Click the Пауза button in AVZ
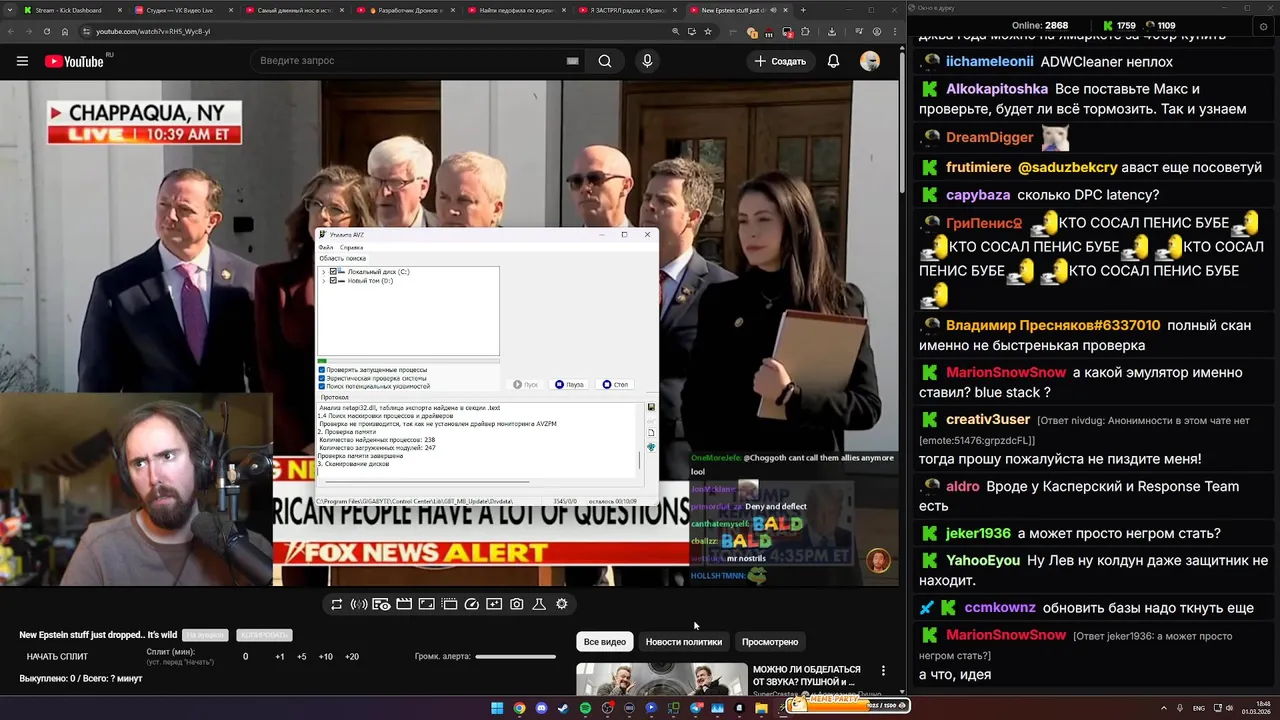Image resolution: width=1280 pixels, height=720 pixels. point(569,384)
